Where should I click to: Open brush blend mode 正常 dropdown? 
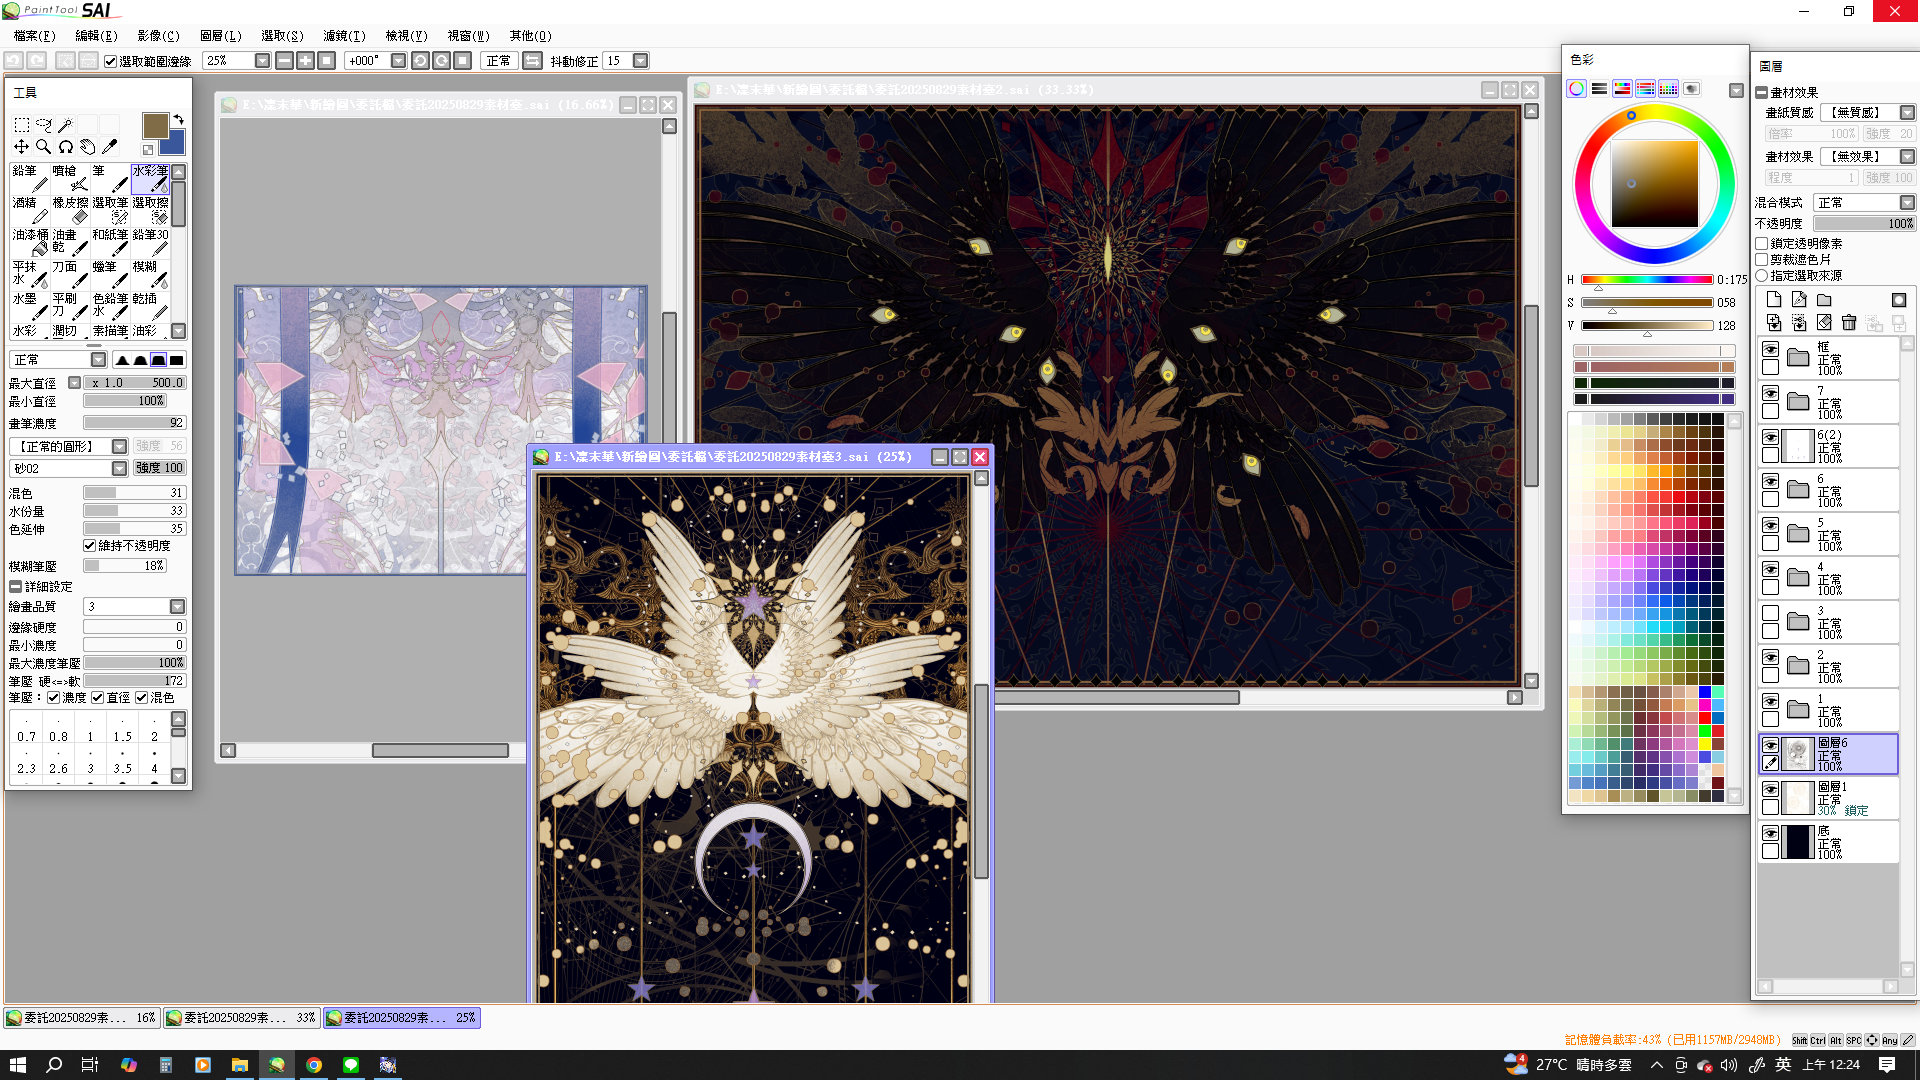(98, 360)
